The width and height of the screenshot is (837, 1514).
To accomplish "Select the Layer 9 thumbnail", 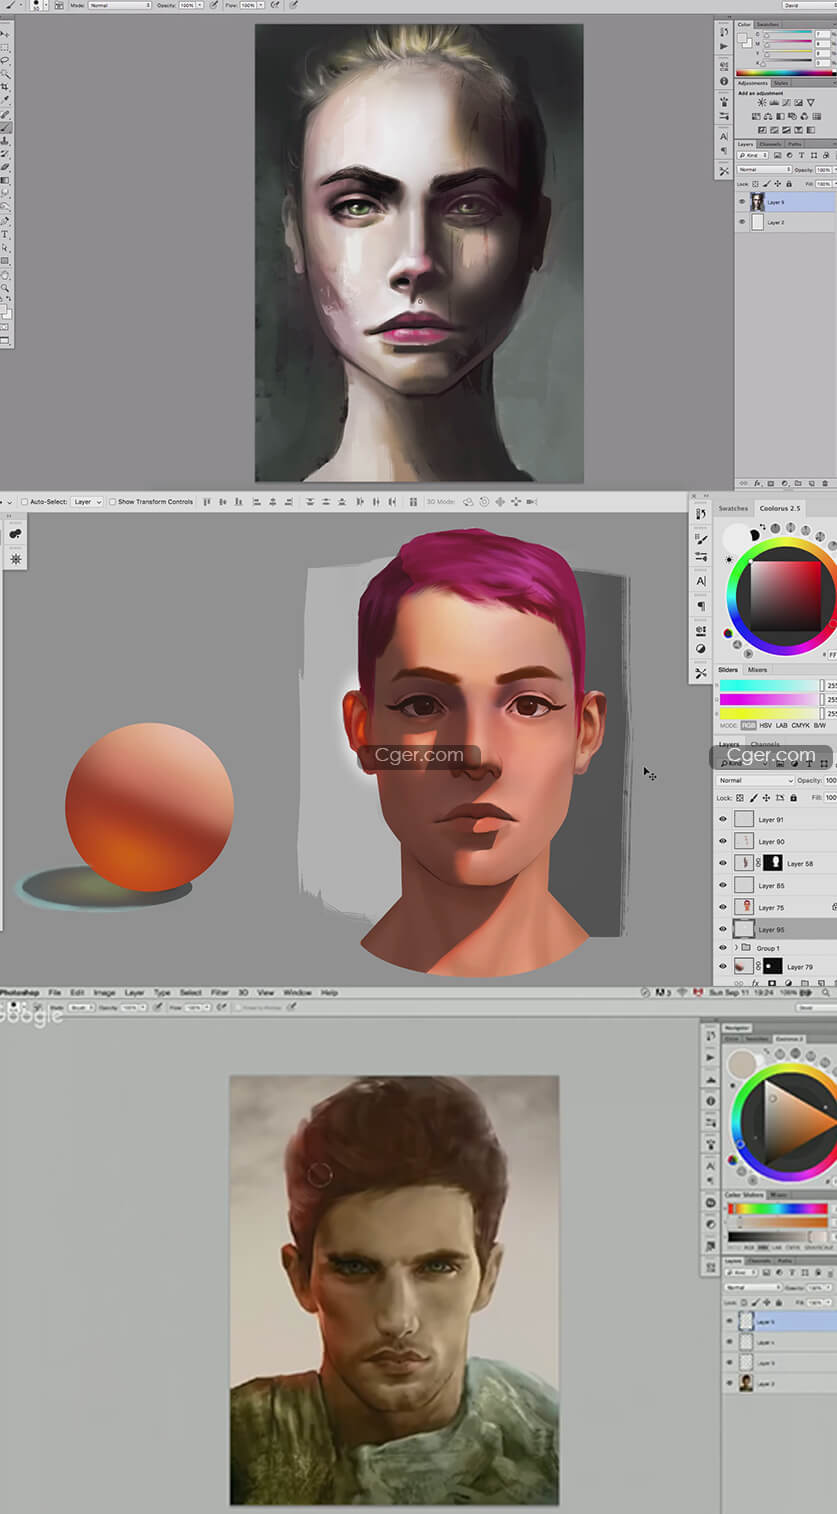I will point(757,202).
